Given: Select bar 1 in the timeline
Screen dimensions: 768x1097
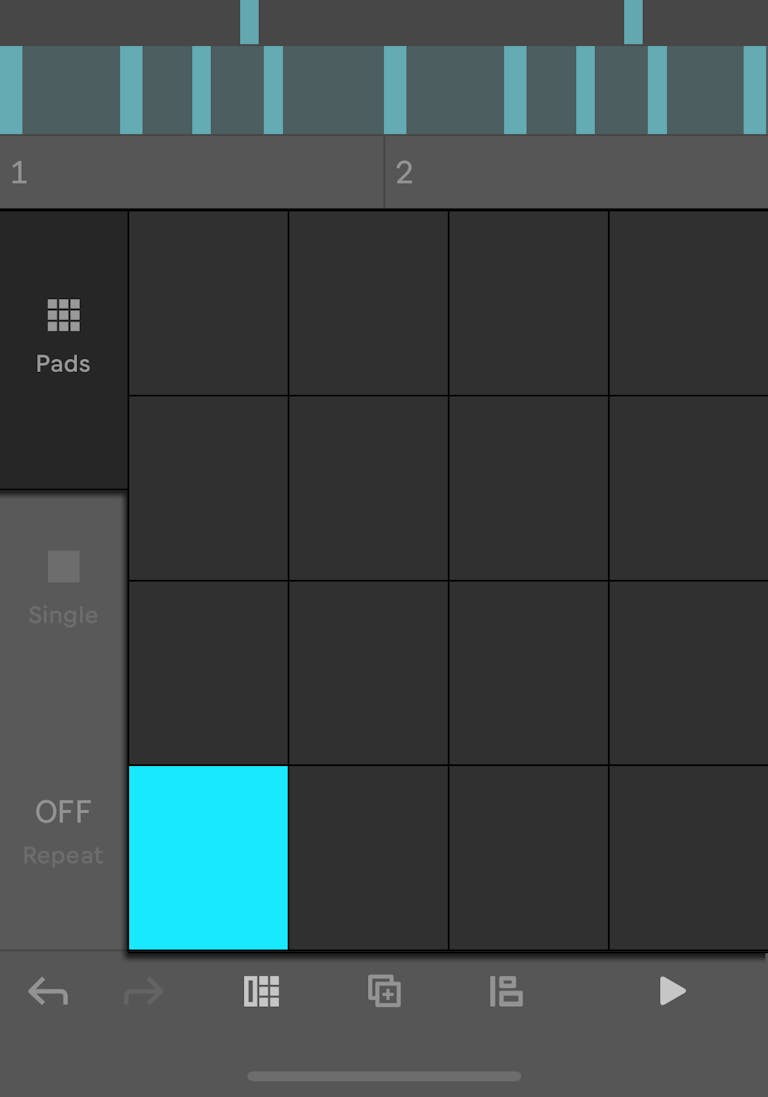Looking at the screenshot, I should [190, 171].
